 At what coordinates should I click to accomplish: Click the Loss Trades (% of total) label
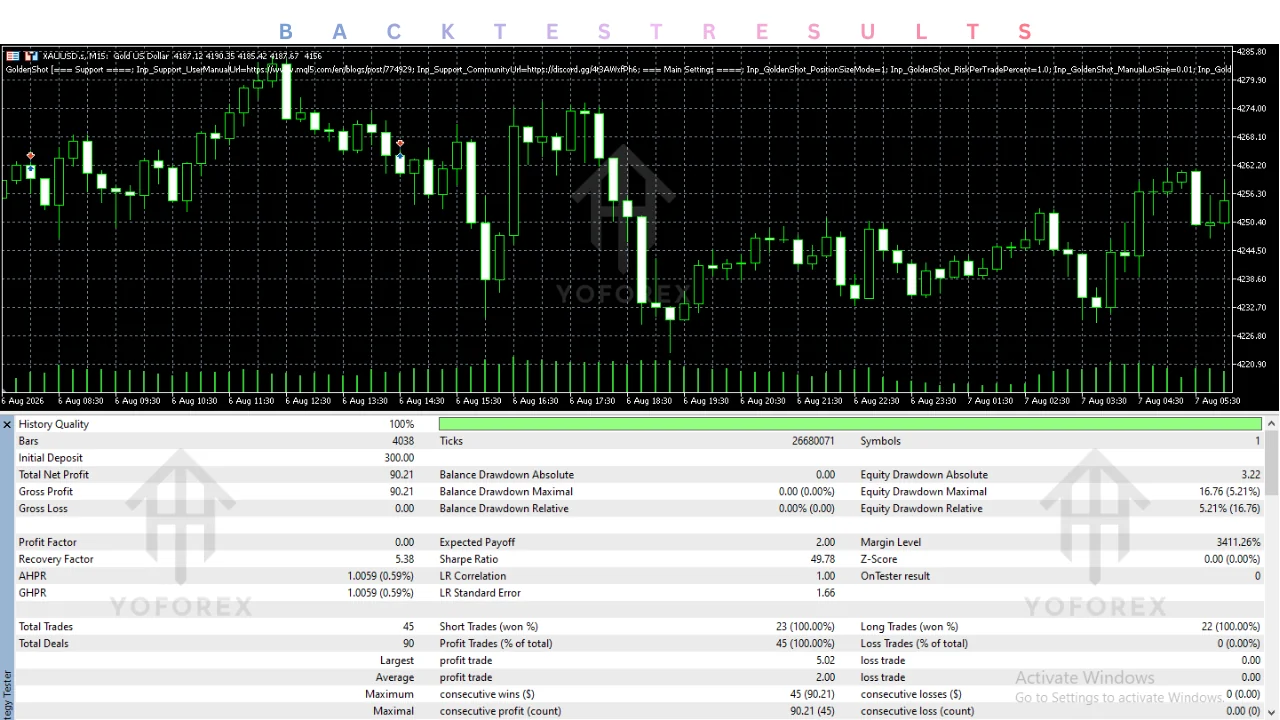coord(914,644)
